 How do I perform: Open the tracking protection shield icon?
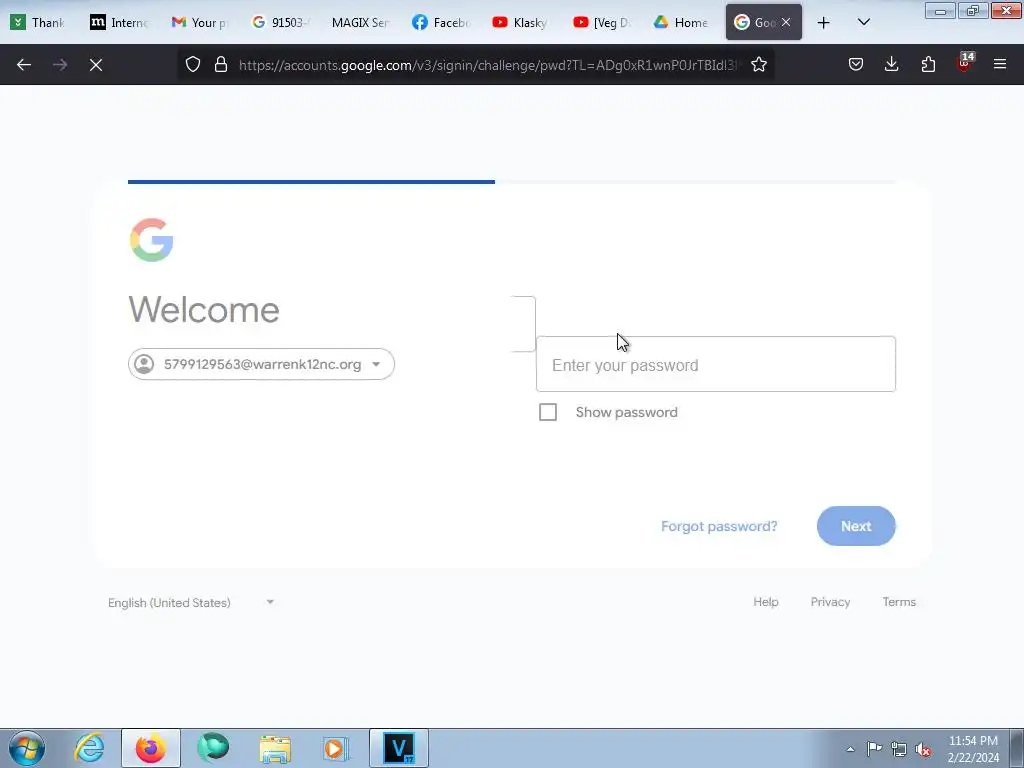click(193, 65)
